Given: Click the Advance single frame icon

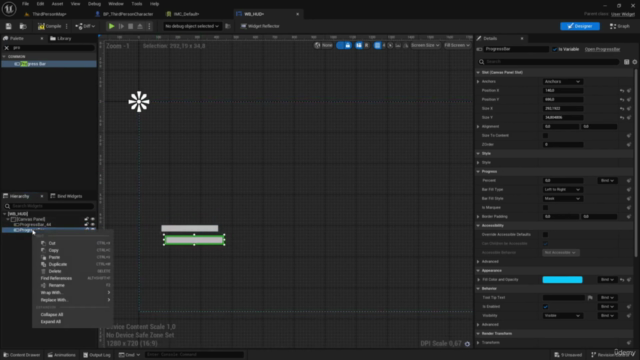Looking at the screenshot, I should pyautogui.click(x=121, y=26).
